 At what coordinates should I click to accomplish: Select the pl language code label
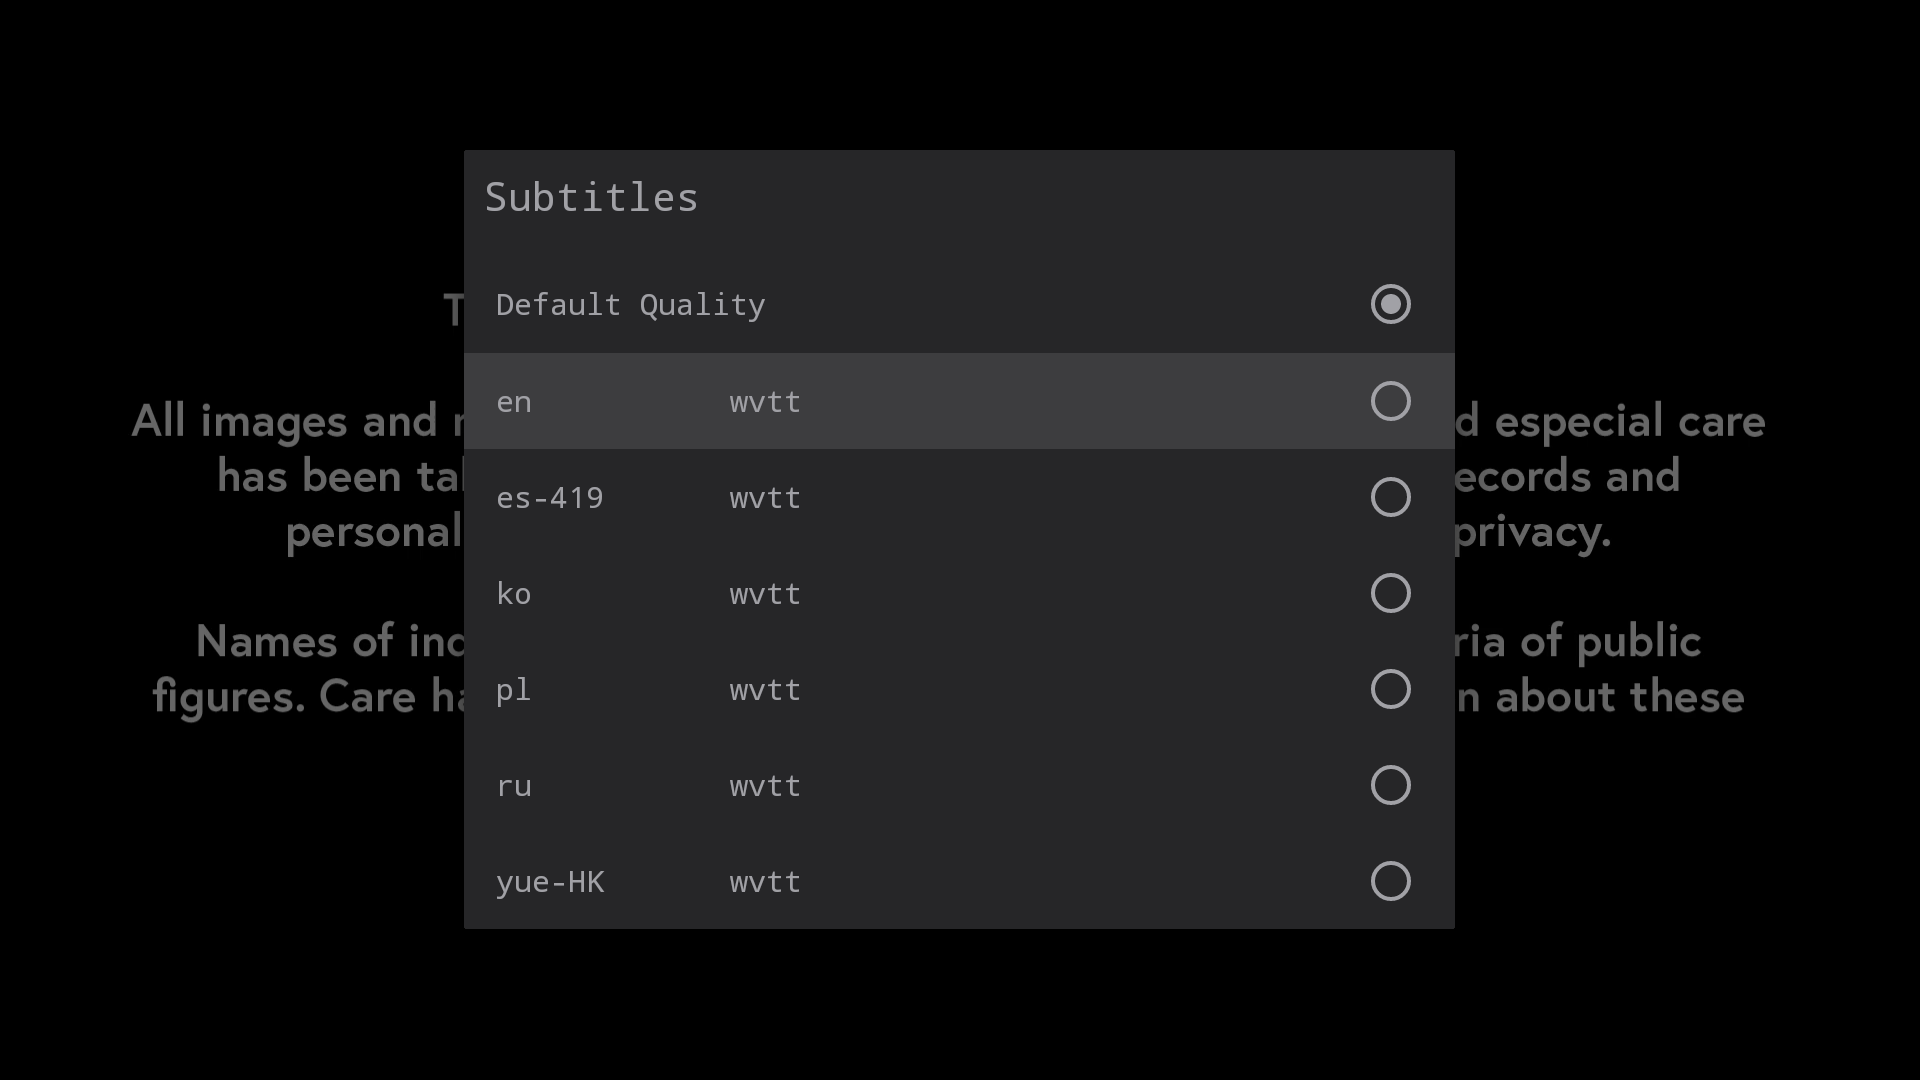(x=514, y=690)
